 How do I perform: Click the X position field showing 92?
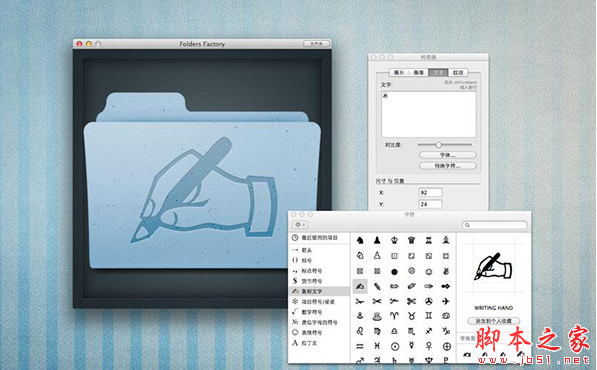click(x=430, y=193)
